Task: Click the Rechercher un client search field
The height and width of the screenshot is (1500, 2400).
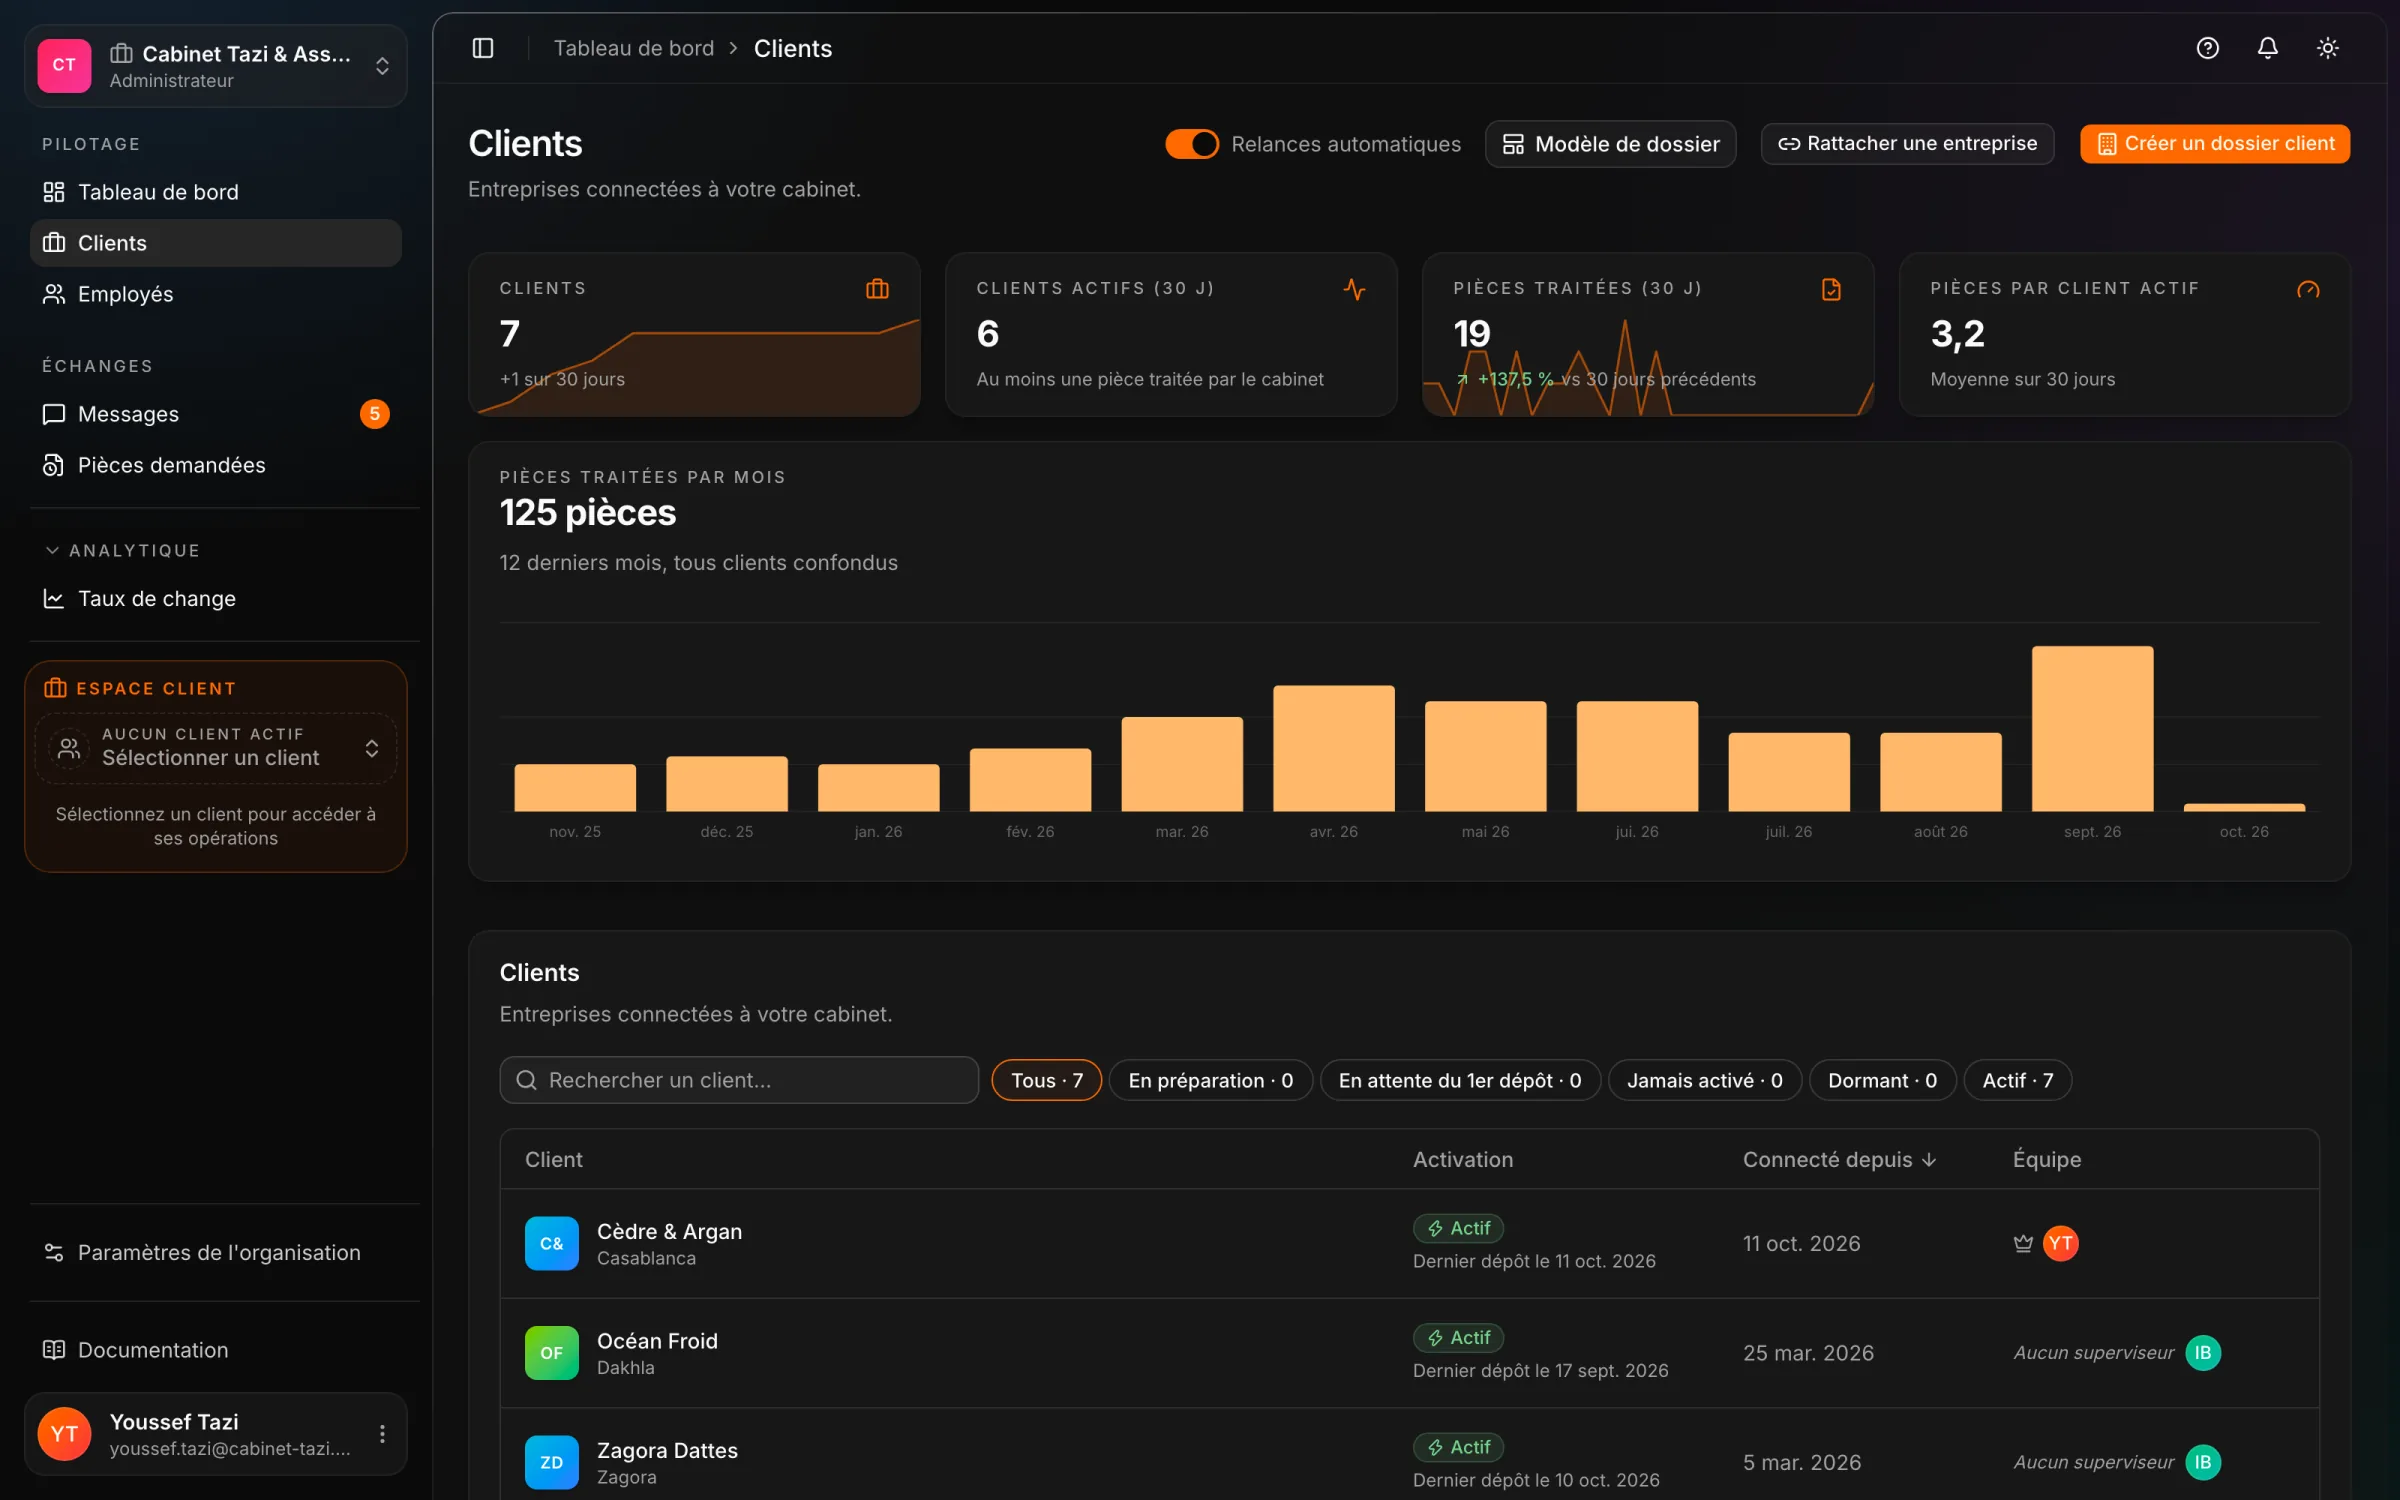Action: click(x=739, y=1080)
